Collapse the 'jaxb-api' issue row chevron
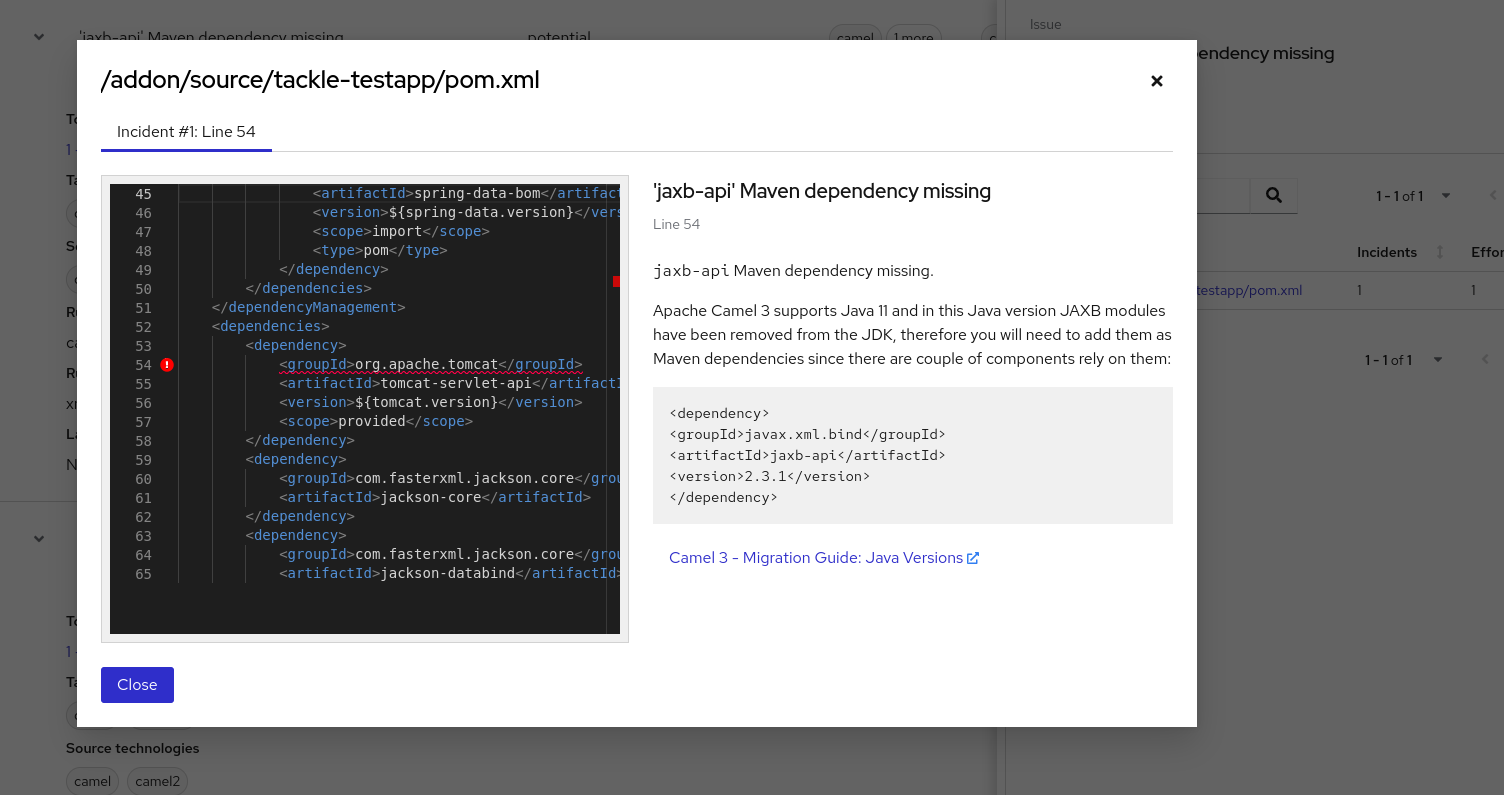 pyautogui.click(x=39, y=37)
